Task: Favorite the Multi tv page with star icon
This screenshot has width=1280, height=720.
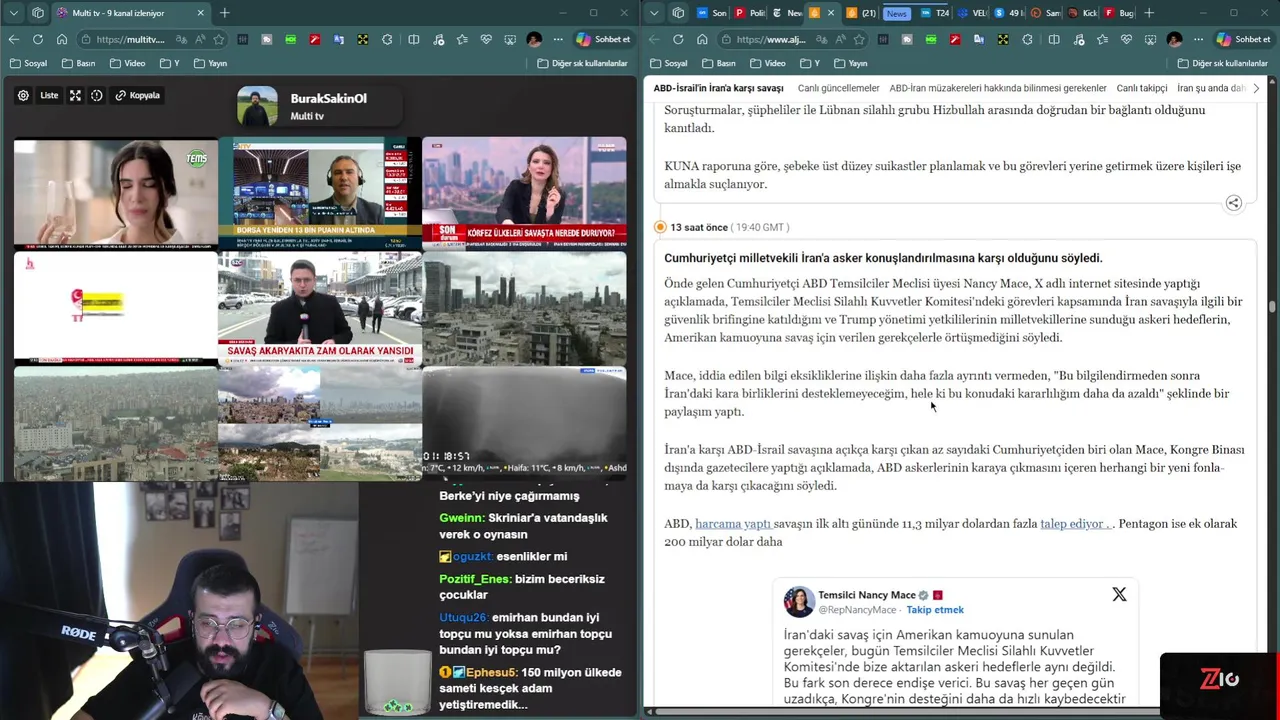Action: 218,39
